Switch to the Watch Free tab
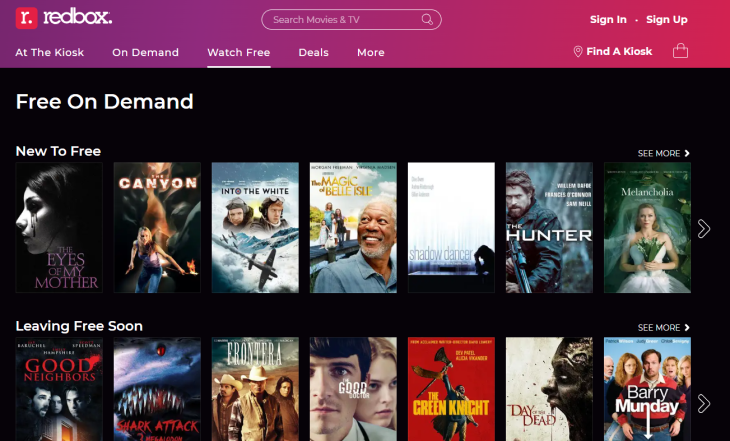The image size is (730, 441). click(239, 53)
